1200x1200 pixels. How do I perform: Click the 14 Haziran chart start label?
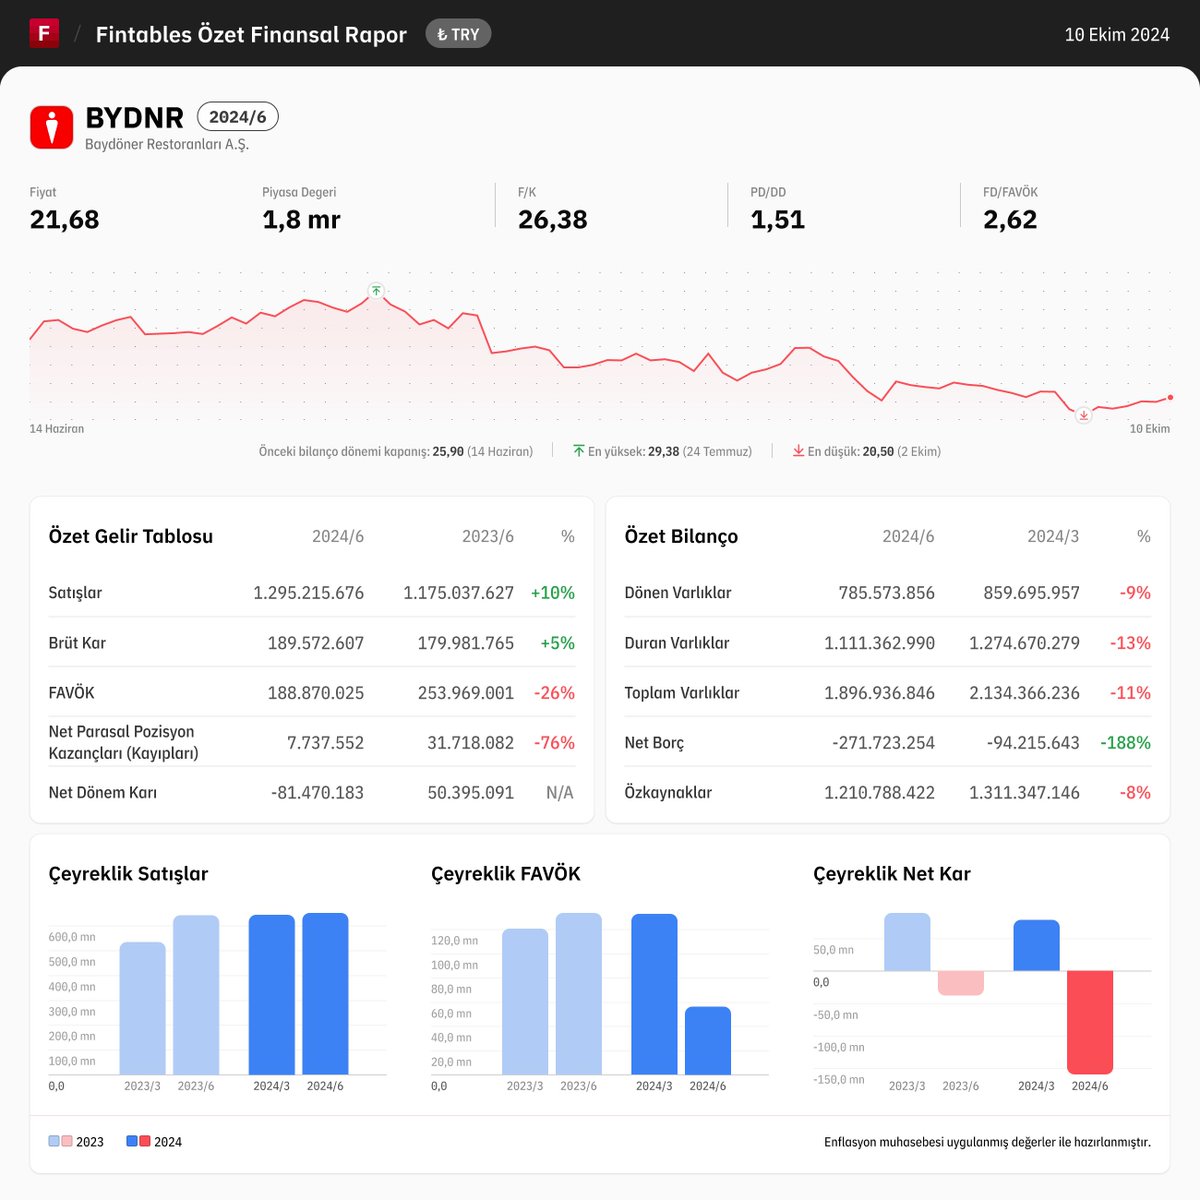(x=57, y=429)
